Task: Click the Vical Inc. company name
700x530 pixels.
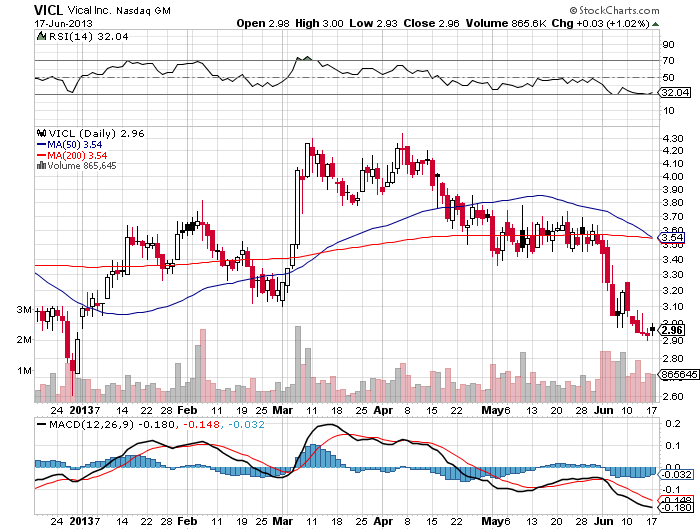Action: tap(89, 10)
